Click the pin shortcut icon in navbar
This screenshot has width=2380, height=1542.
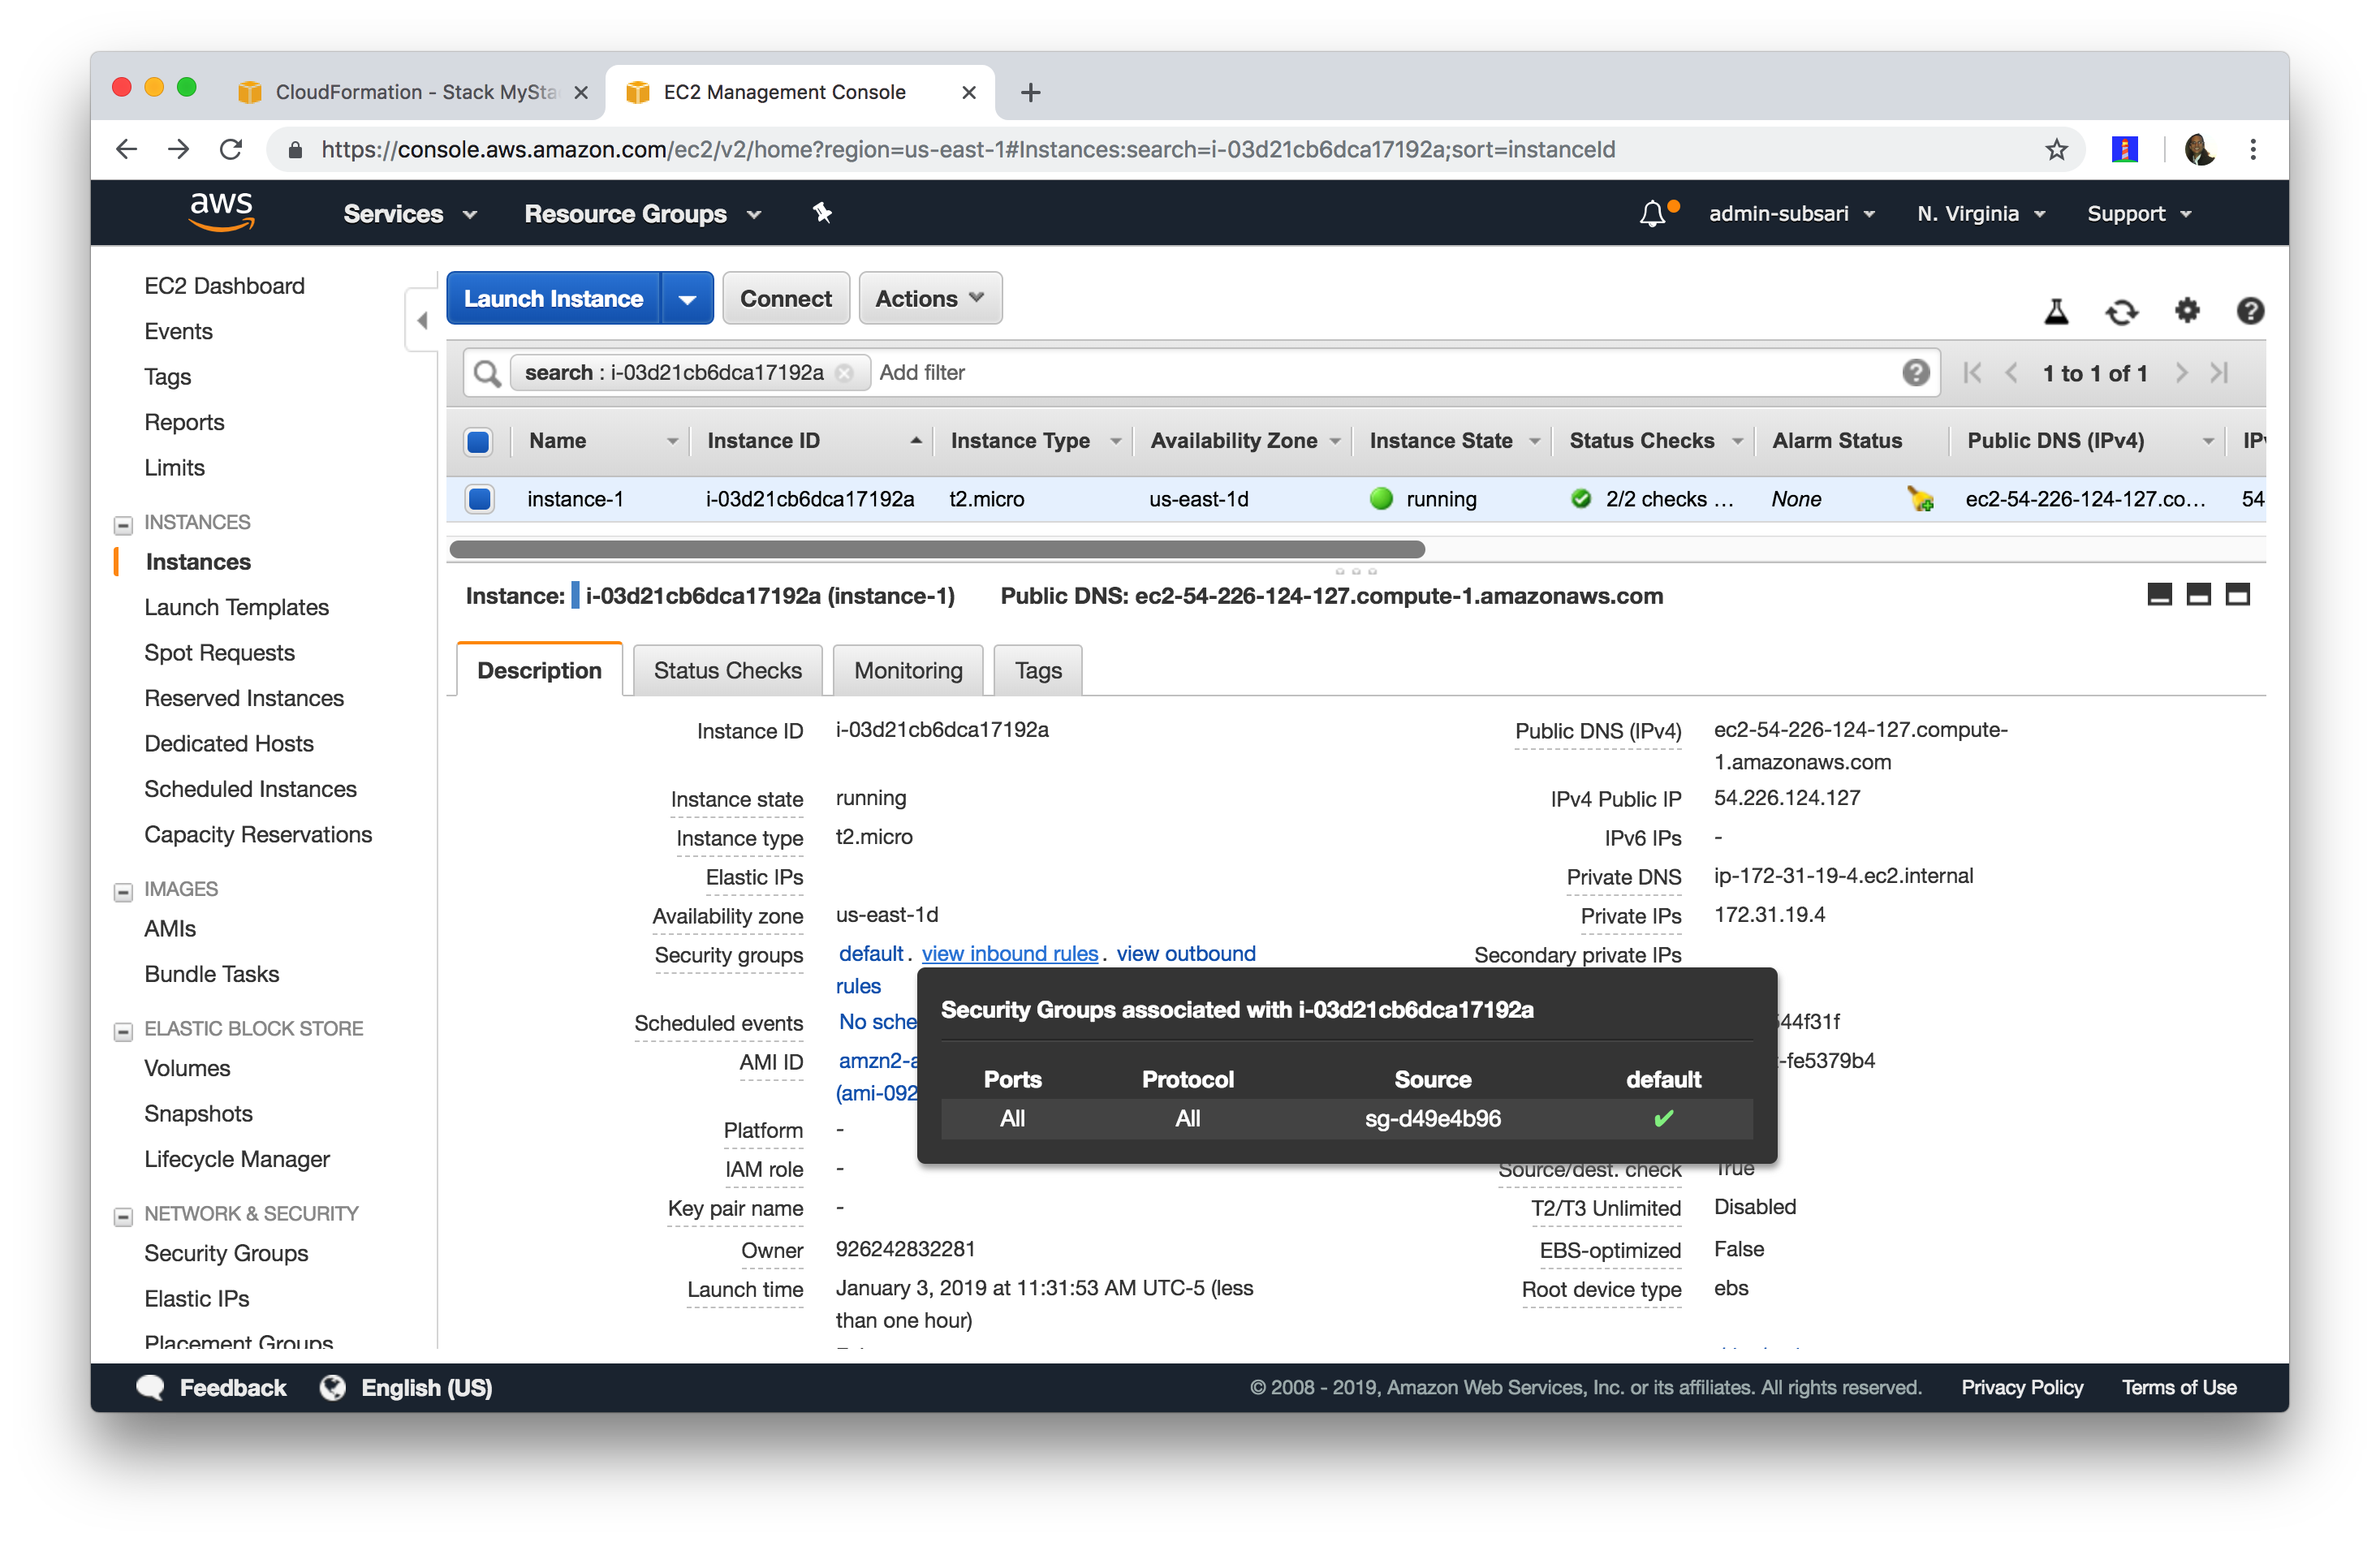pyautogui.click(x=822, y=213)
